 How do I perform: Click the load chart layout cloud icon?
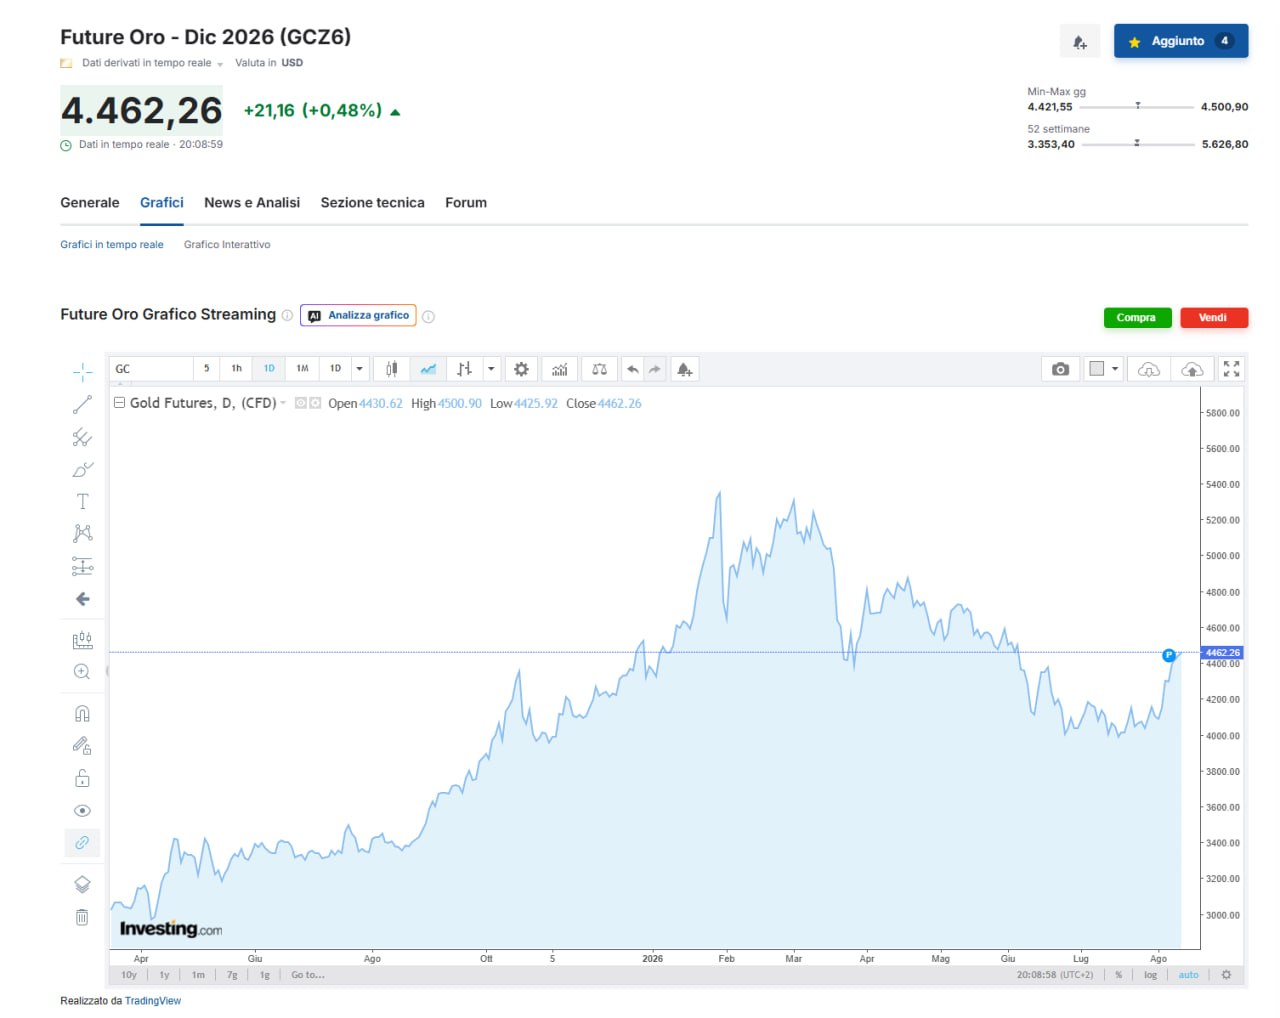tap(1149, 369)
